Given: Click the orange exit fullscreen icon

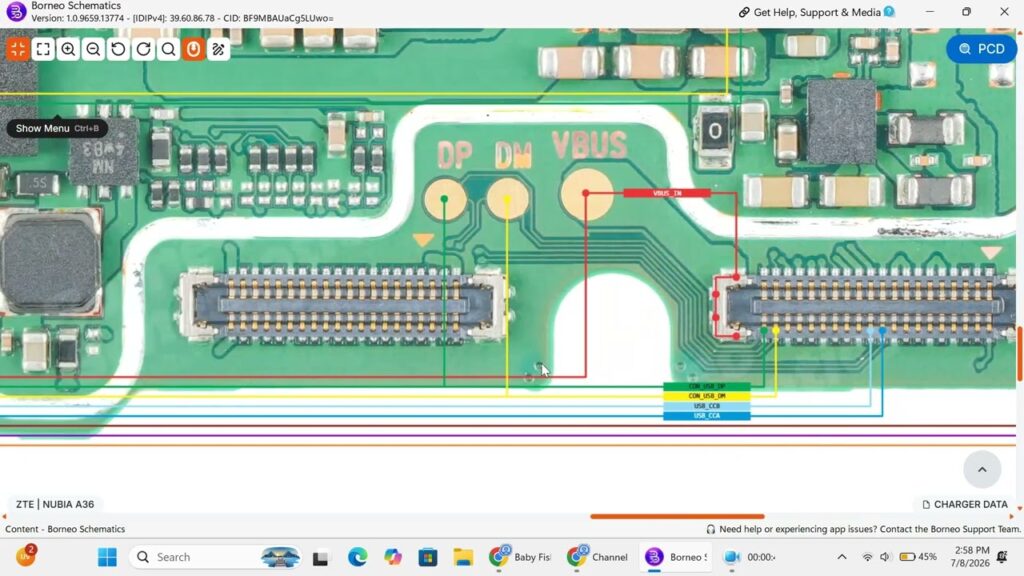Looking at the screenshot, I should point(18,49).
